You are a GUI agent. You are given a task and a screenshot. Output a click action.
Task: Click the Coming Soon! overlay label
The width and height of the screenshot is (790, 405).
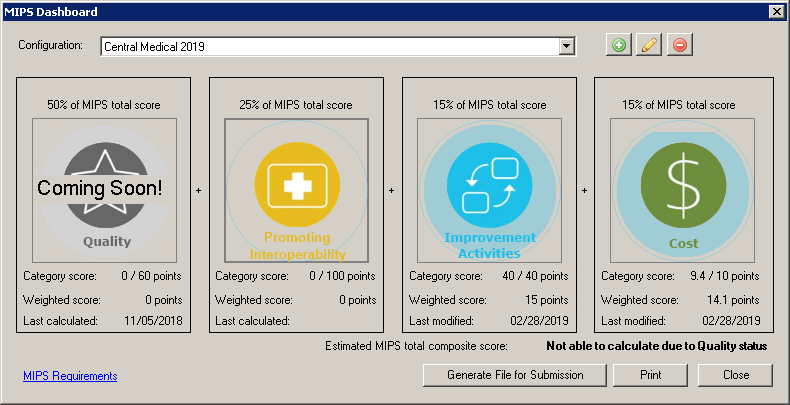[x=100, y=188]
